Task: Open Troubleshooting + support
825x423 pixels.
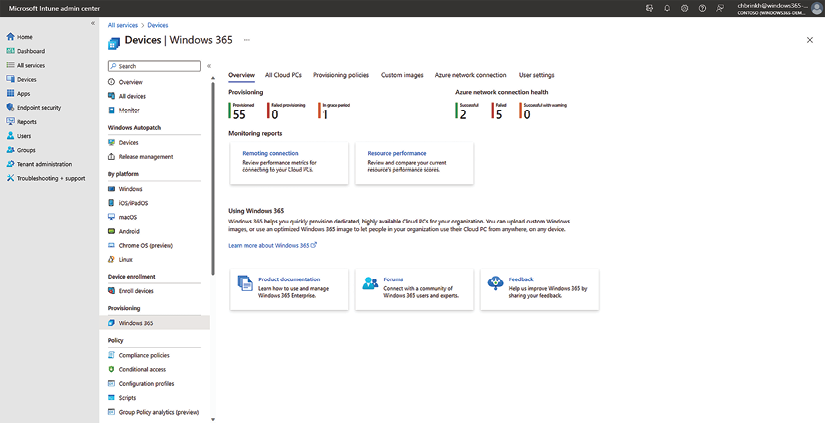Action: 45,178
